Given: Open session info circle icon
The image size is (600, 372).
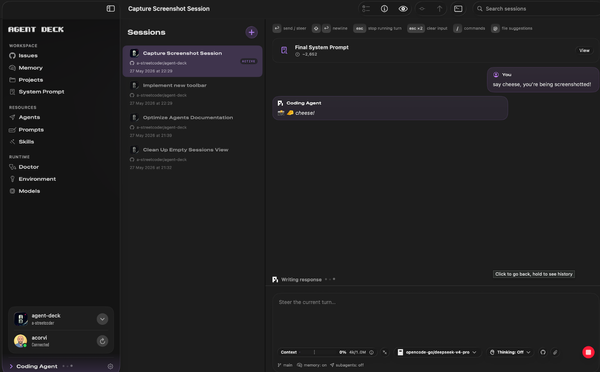Looking at the screenshot, I should (384, 9).
